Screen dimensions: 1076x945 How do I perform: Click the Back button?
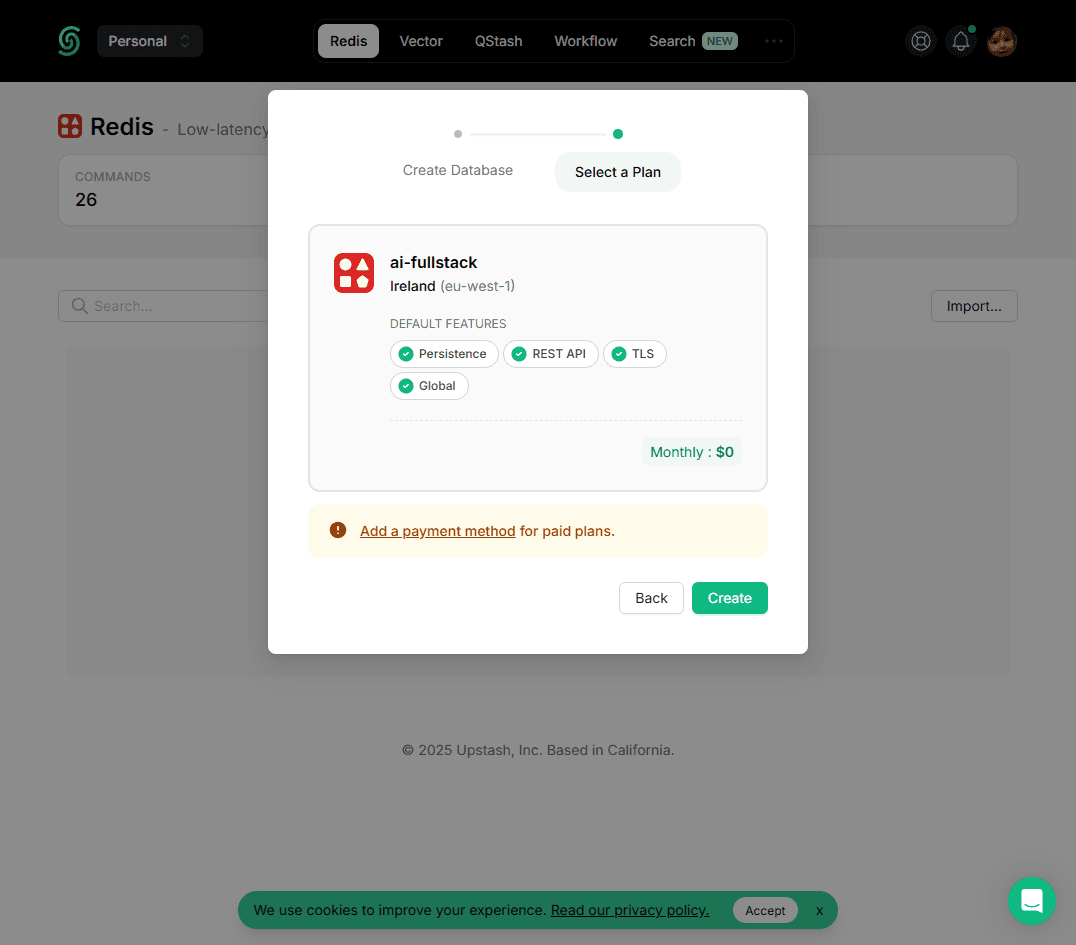[651, 598]
